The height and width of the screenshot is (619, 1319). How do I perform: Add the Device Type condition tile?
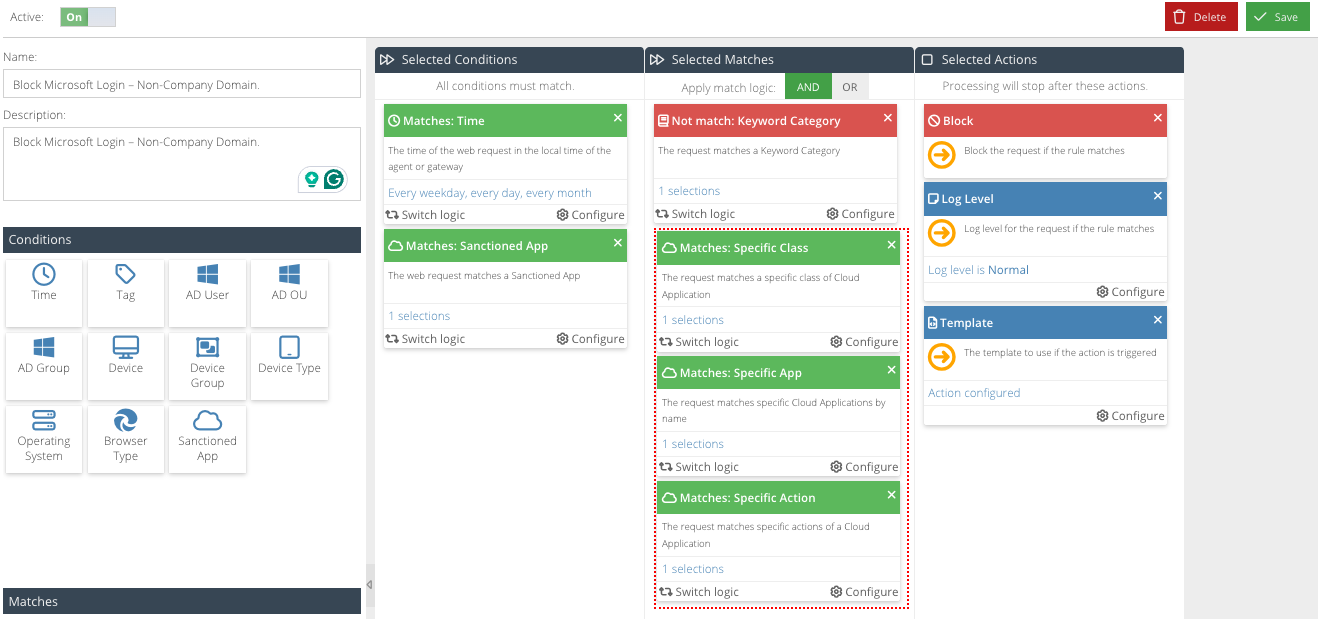point(289,366)
